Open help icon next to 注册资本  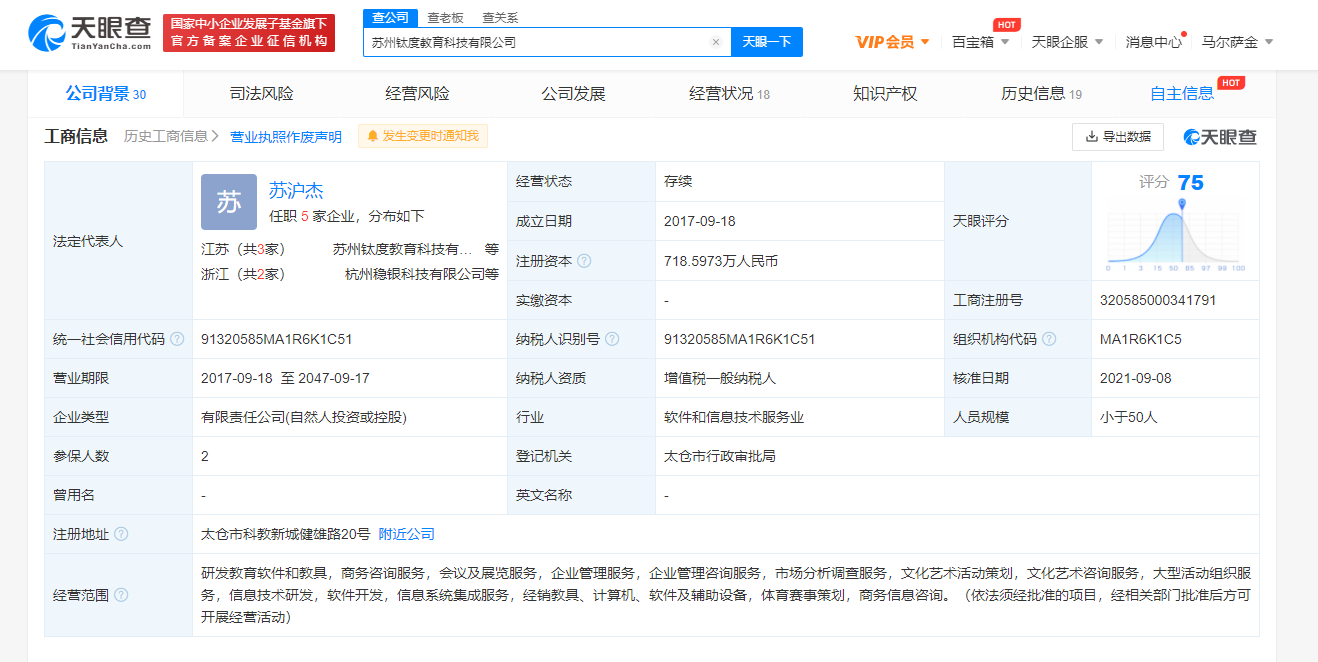pos(584,261)
